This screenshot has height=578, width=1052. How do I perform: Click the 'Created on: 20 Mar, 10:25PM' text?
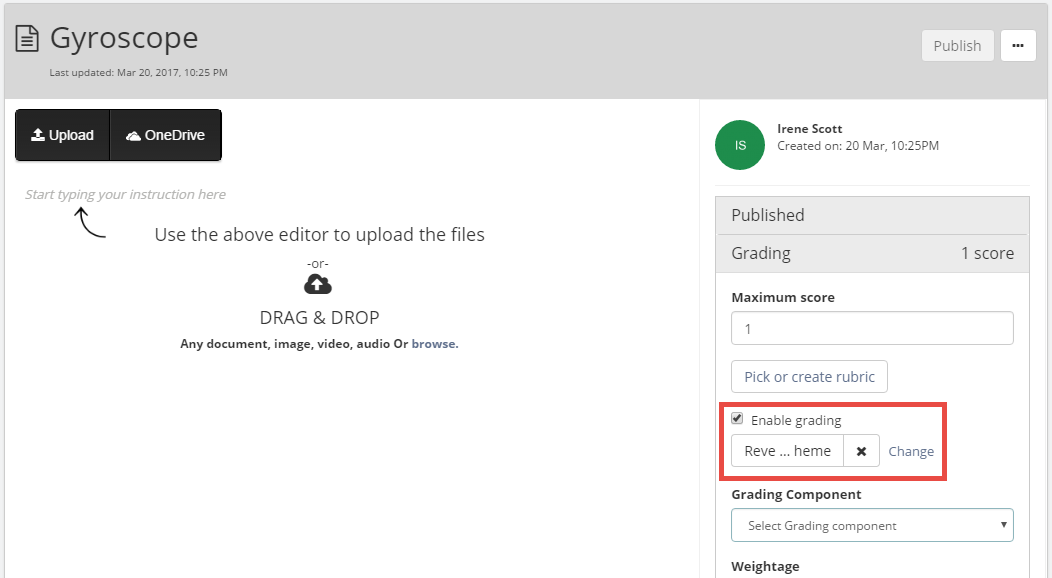(x=858, y=146)
